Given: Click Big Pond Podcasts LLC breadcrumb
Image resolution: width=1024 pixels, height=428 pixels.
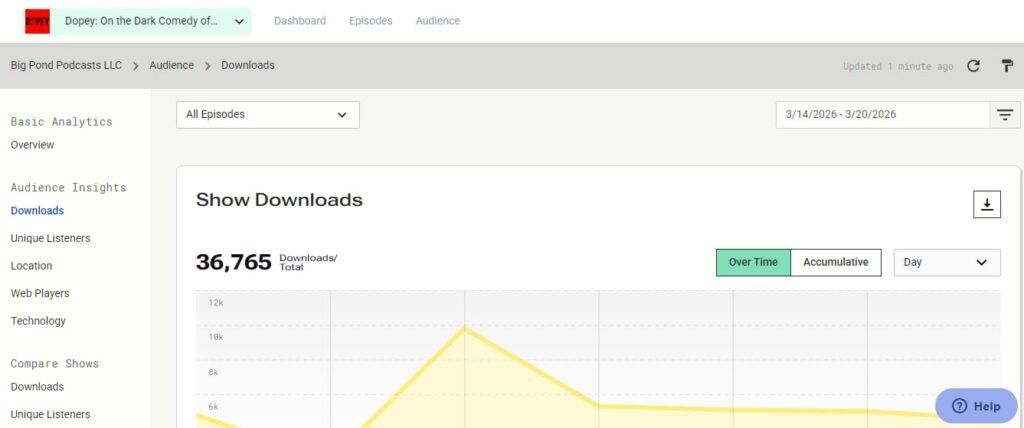Looking at the screenshot, I should point(66,65).
